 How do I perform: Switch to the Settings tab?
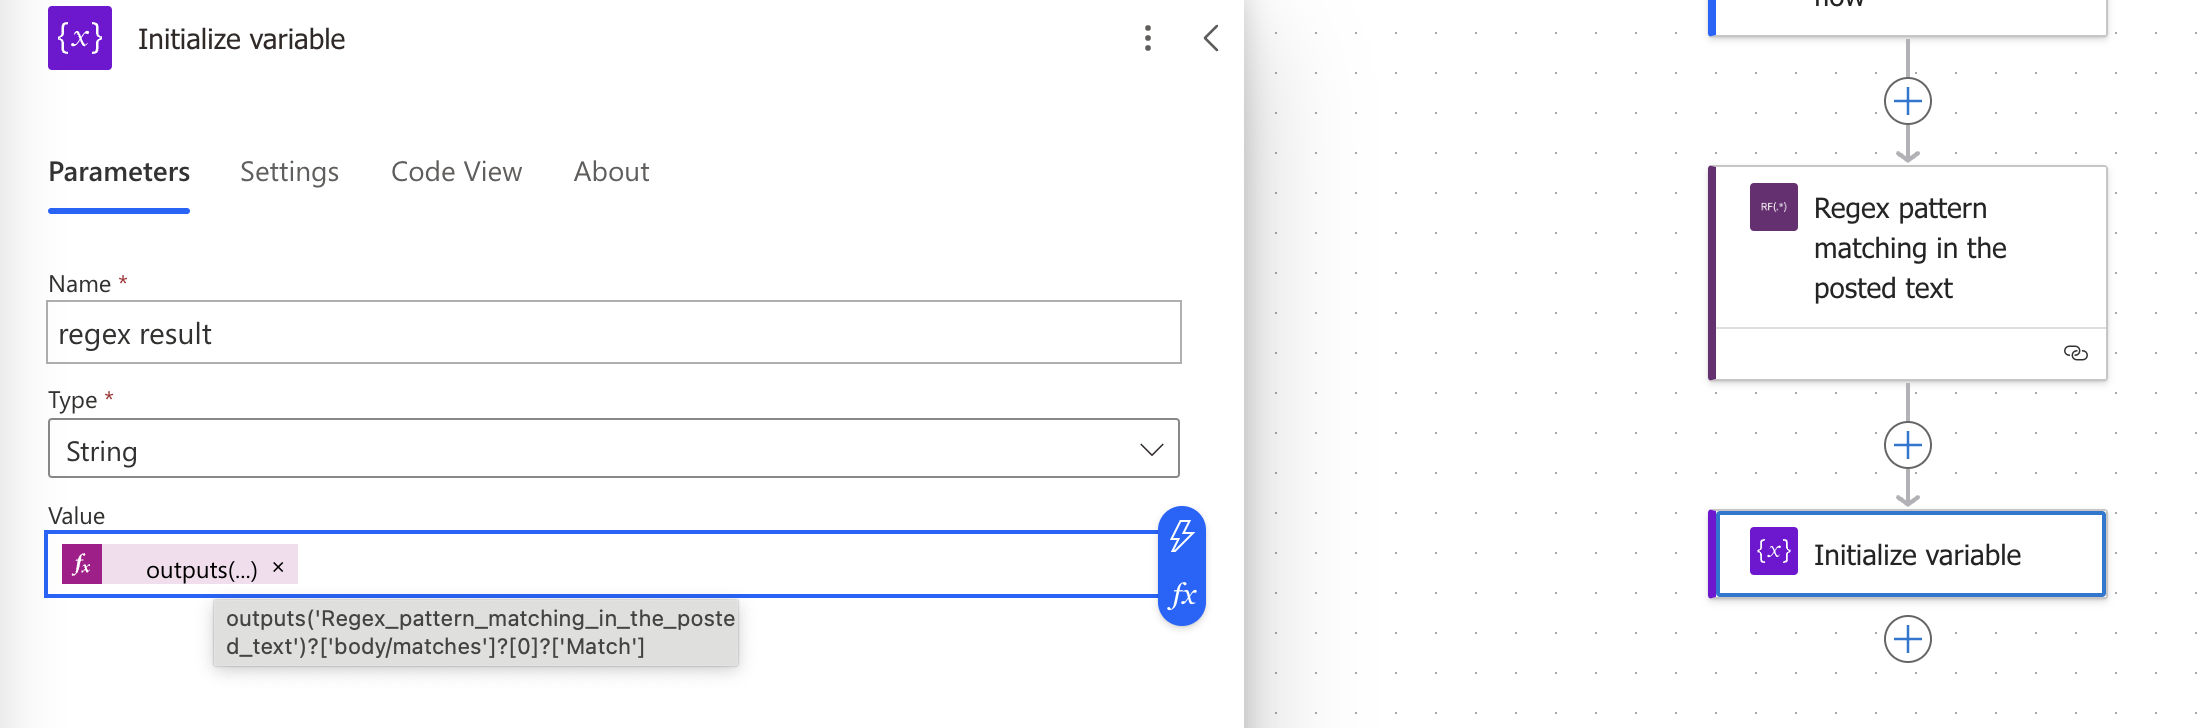pyautogui.click(x=289, y=172)
